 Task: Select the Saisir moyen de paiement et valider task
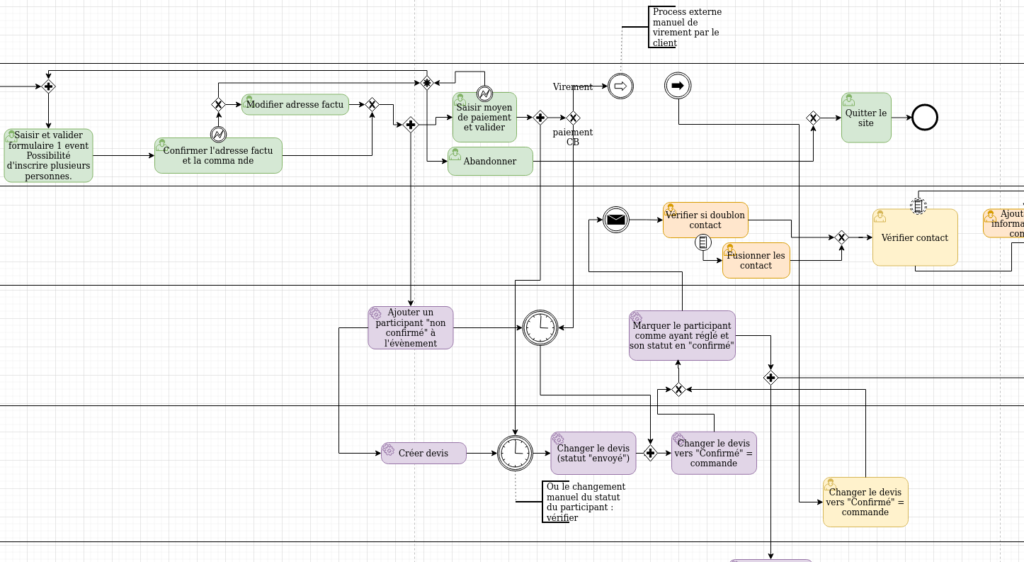coord(485,117)
